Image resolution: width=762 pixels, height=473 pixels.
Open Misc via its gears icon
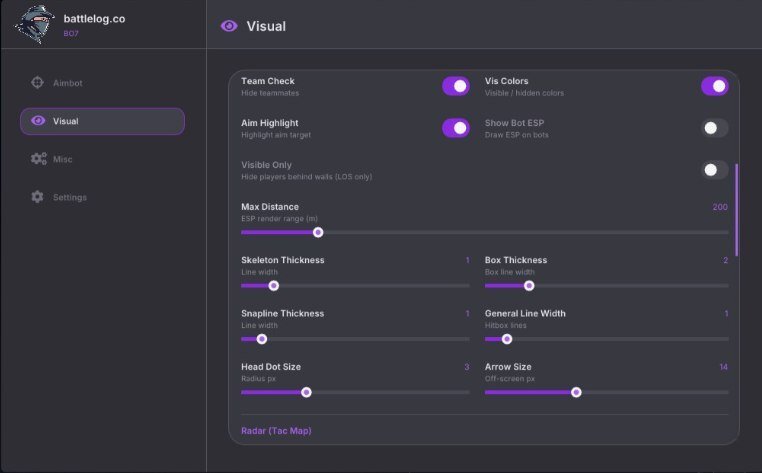click(39, 158)
